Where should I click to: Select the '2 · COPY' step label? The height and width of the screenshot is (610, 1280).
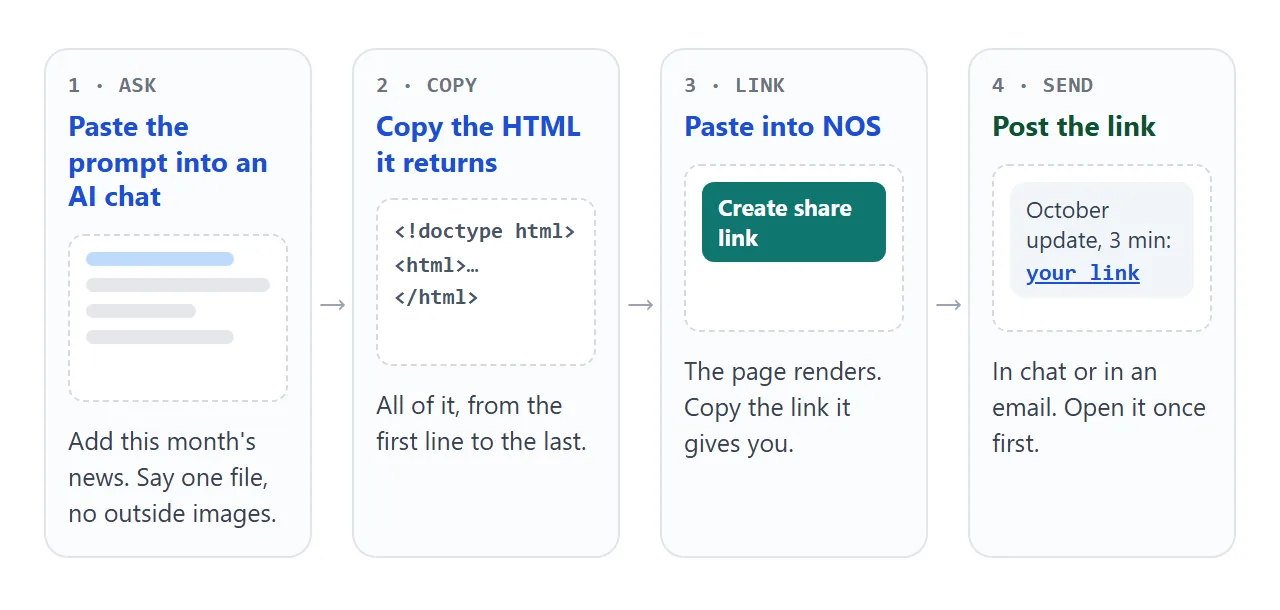(427, 85)
